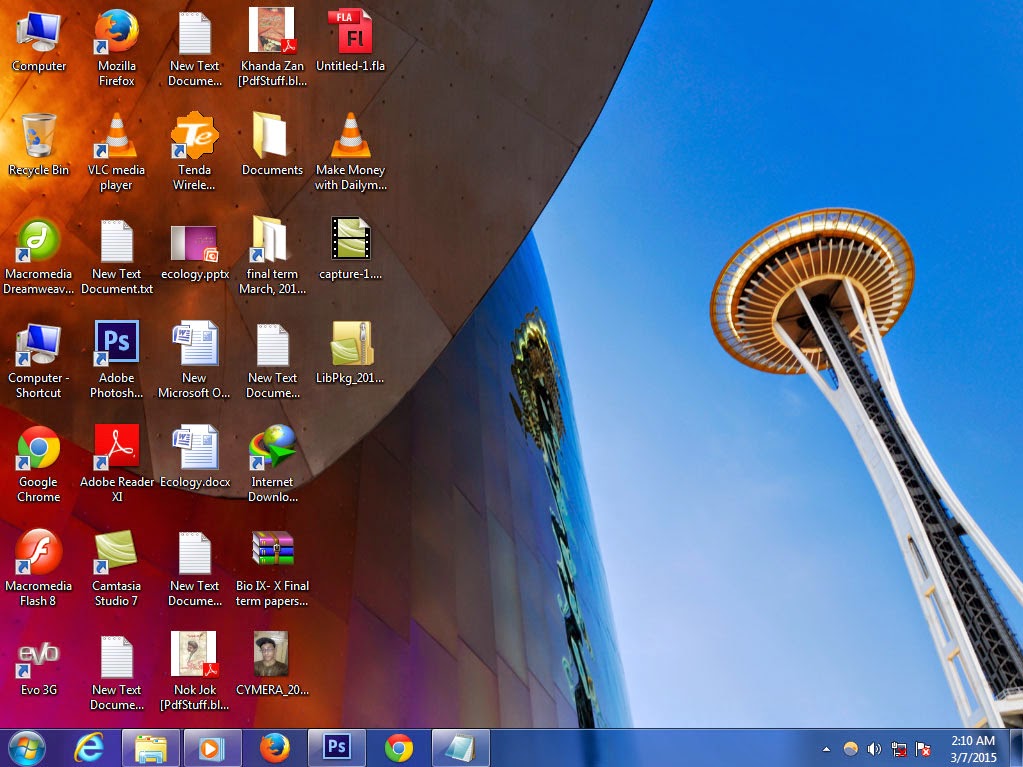Select the Tenda Wireless shortcut icon

coord(194,151)
